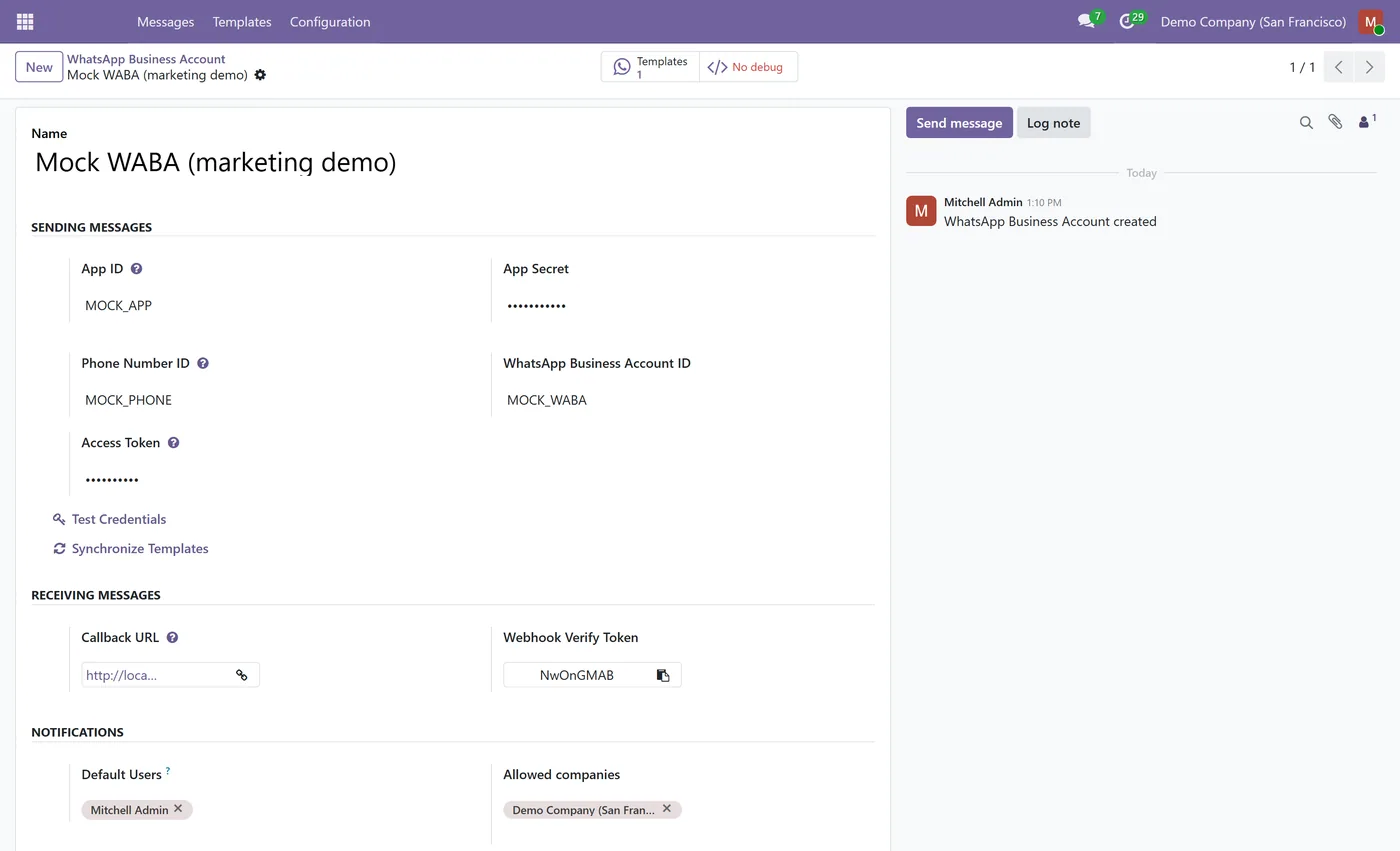
Task: Click the chatter search icon
Action: coord(1306,122)
